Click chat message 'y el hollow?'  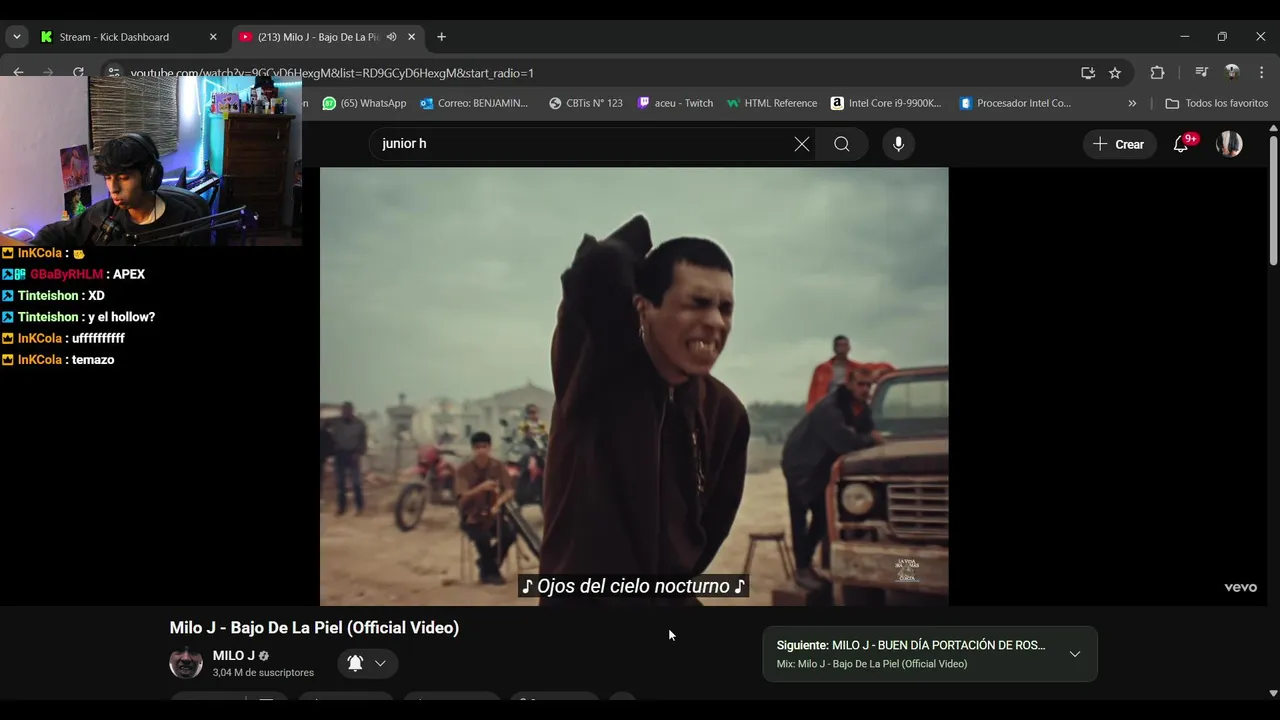(121, 317)
